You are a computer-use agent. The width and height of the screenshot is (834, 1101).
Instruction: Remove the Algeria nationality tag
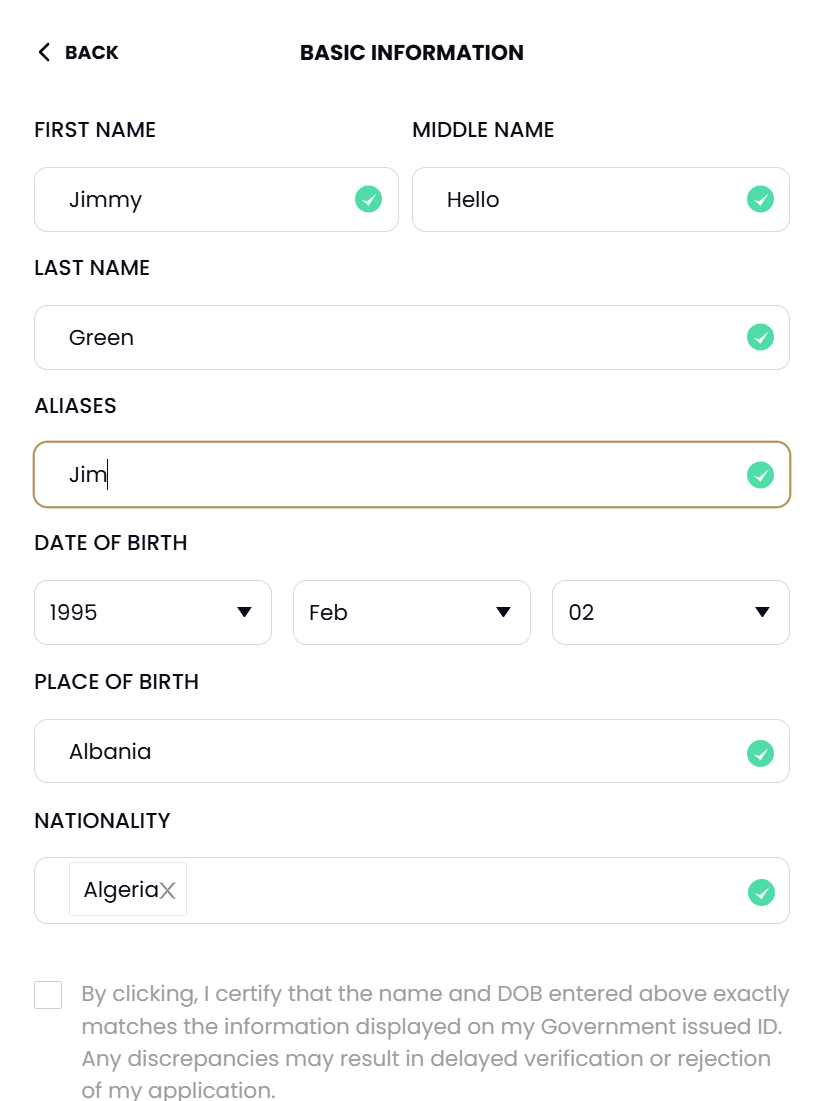167,891
